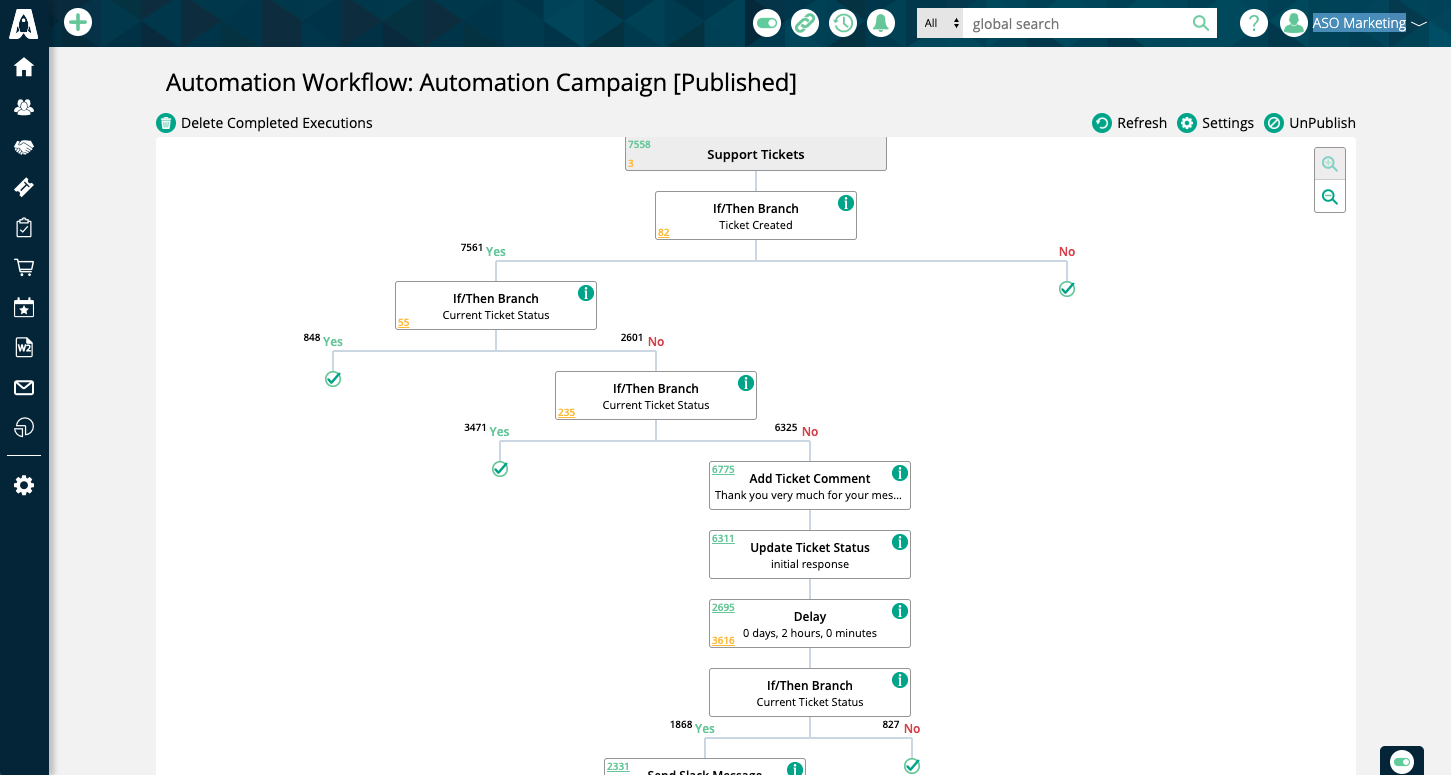Open the app logo home
Viewport: 1451px width, 775px height.
click(x=24, y=22)
